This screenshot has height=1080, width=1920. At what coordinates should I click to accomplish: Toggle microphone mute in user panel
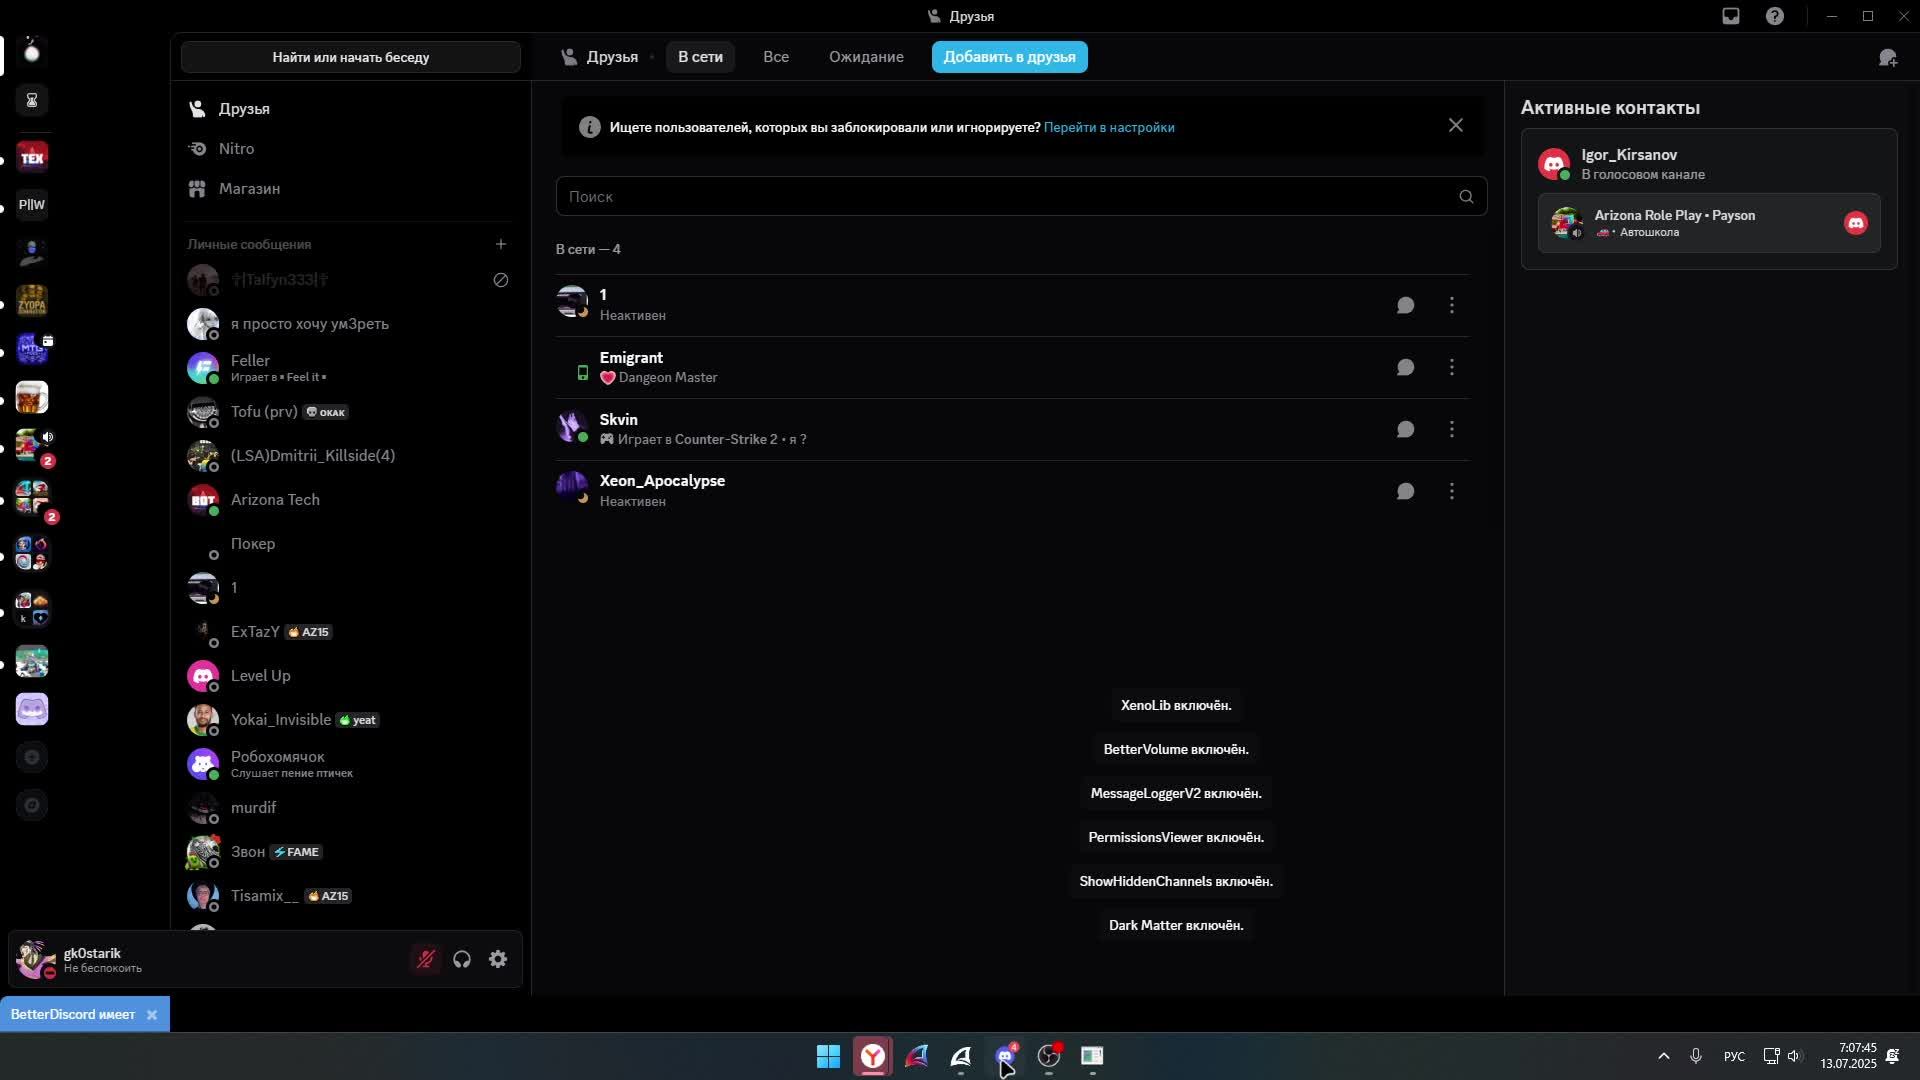pyautogui.click(x=426, y=960)
